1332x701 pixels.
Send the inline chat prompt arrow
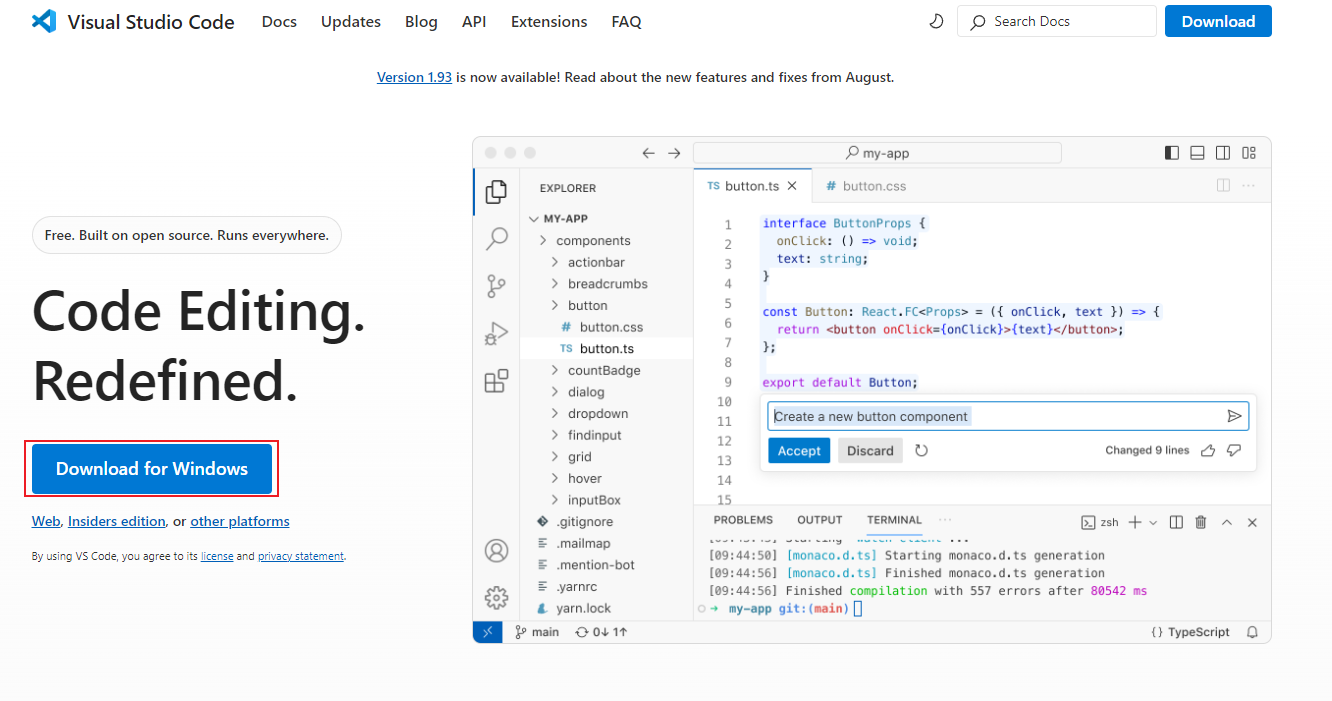(x=1235, y=416)
